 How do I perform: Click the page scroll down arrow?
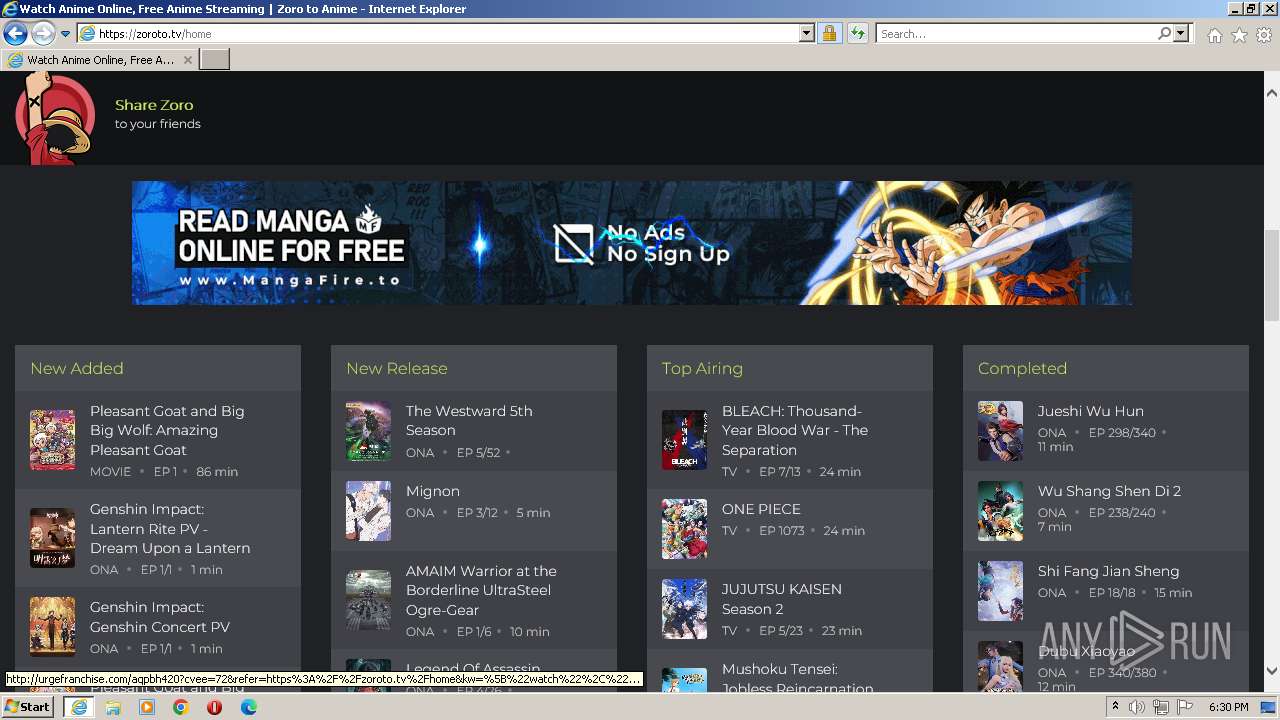[1271, 671]
